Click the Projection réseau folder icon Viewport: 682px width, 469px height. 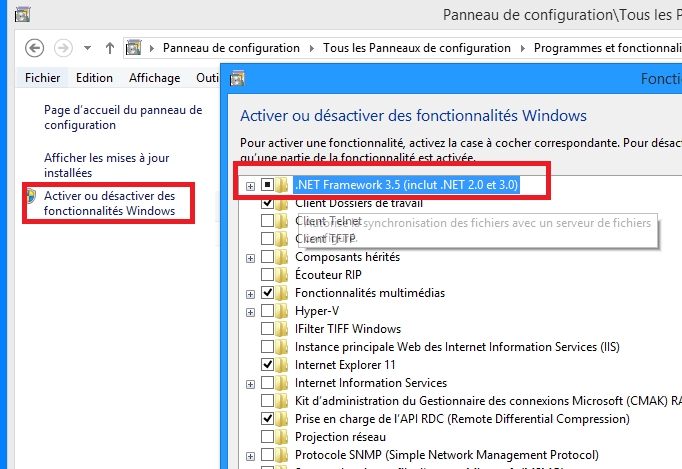(283, 437)
